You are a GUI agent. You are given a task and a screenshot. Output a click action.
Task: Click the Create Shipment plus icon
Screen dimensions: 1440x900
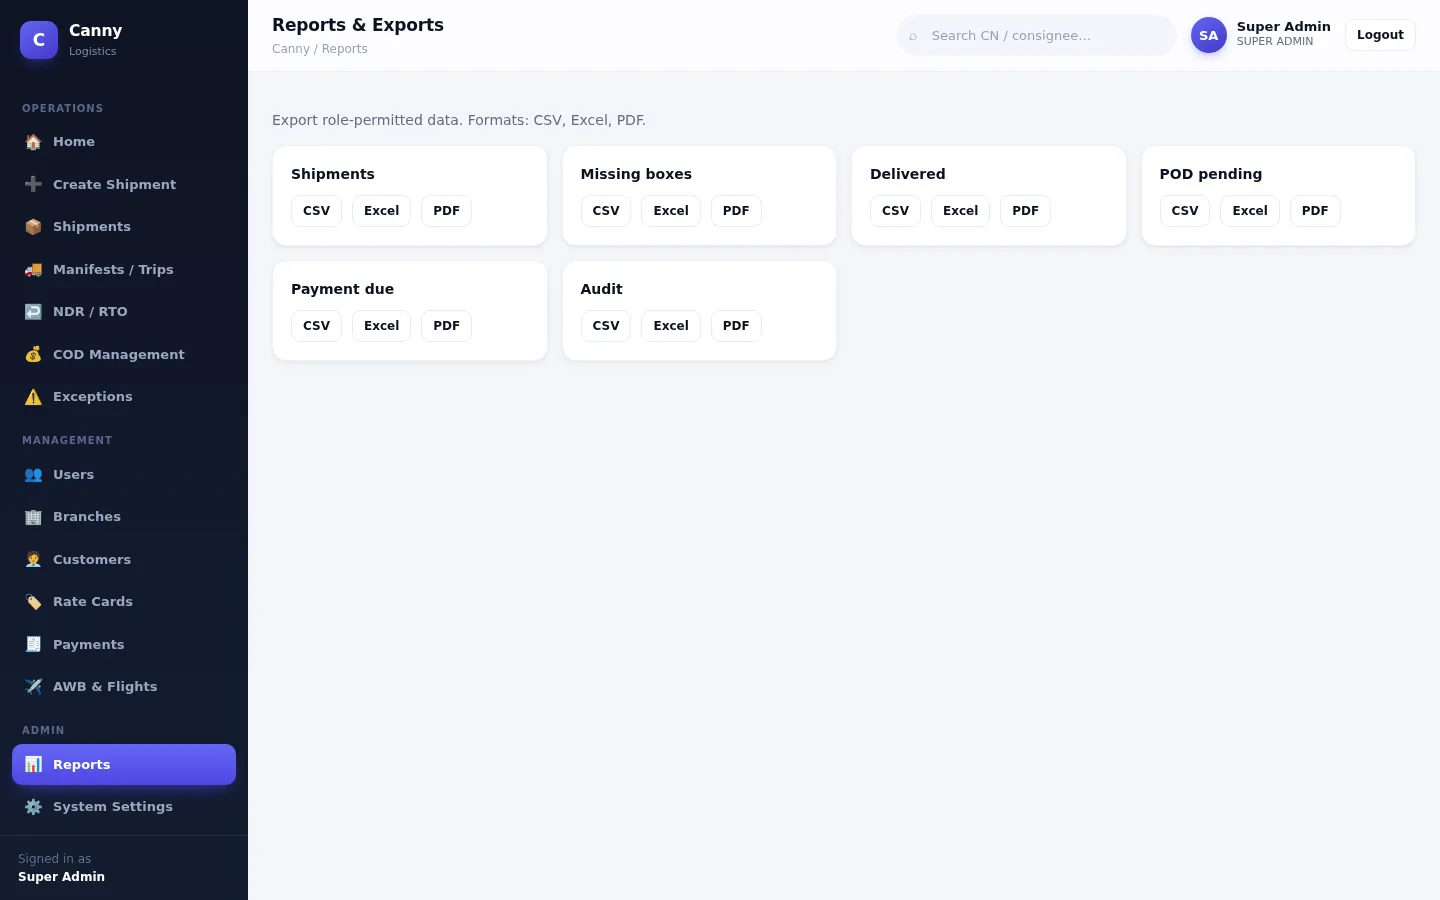click(x=33, y=184)
